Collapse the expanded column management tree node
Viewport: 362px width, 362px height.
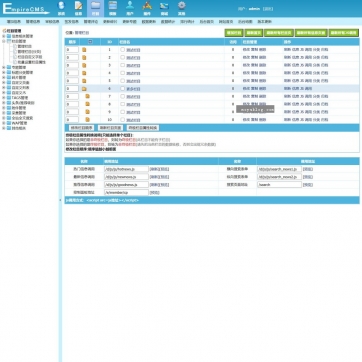tap(4, 41)
